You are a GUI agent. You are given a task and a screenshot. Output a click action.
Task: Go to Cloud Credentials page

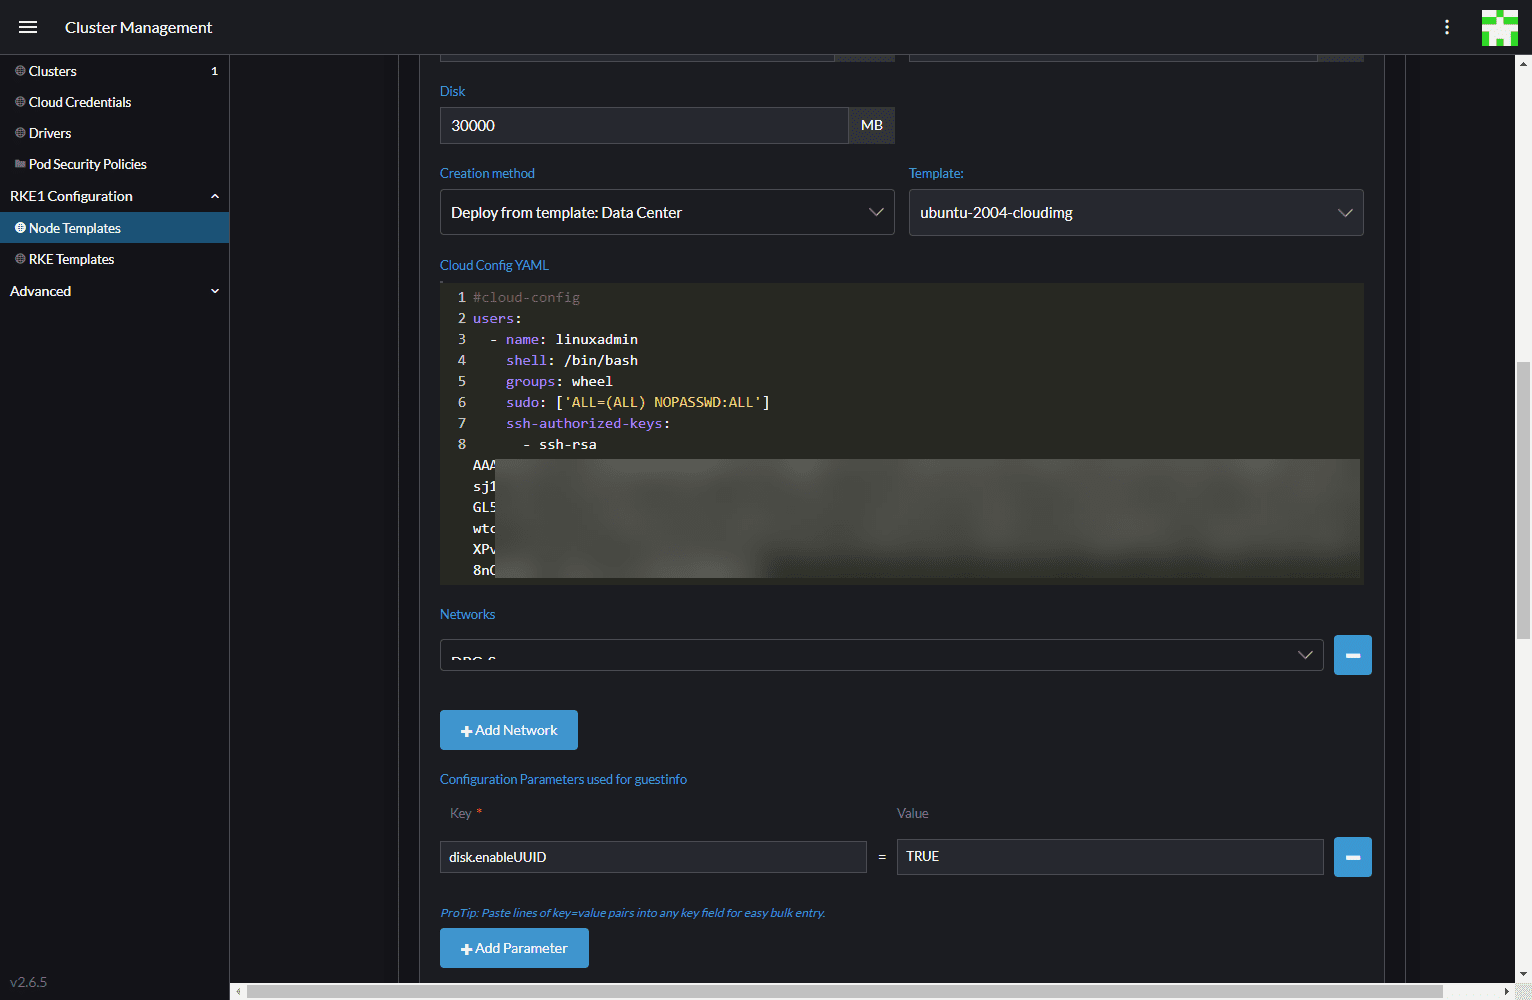(x=80, y=102)
